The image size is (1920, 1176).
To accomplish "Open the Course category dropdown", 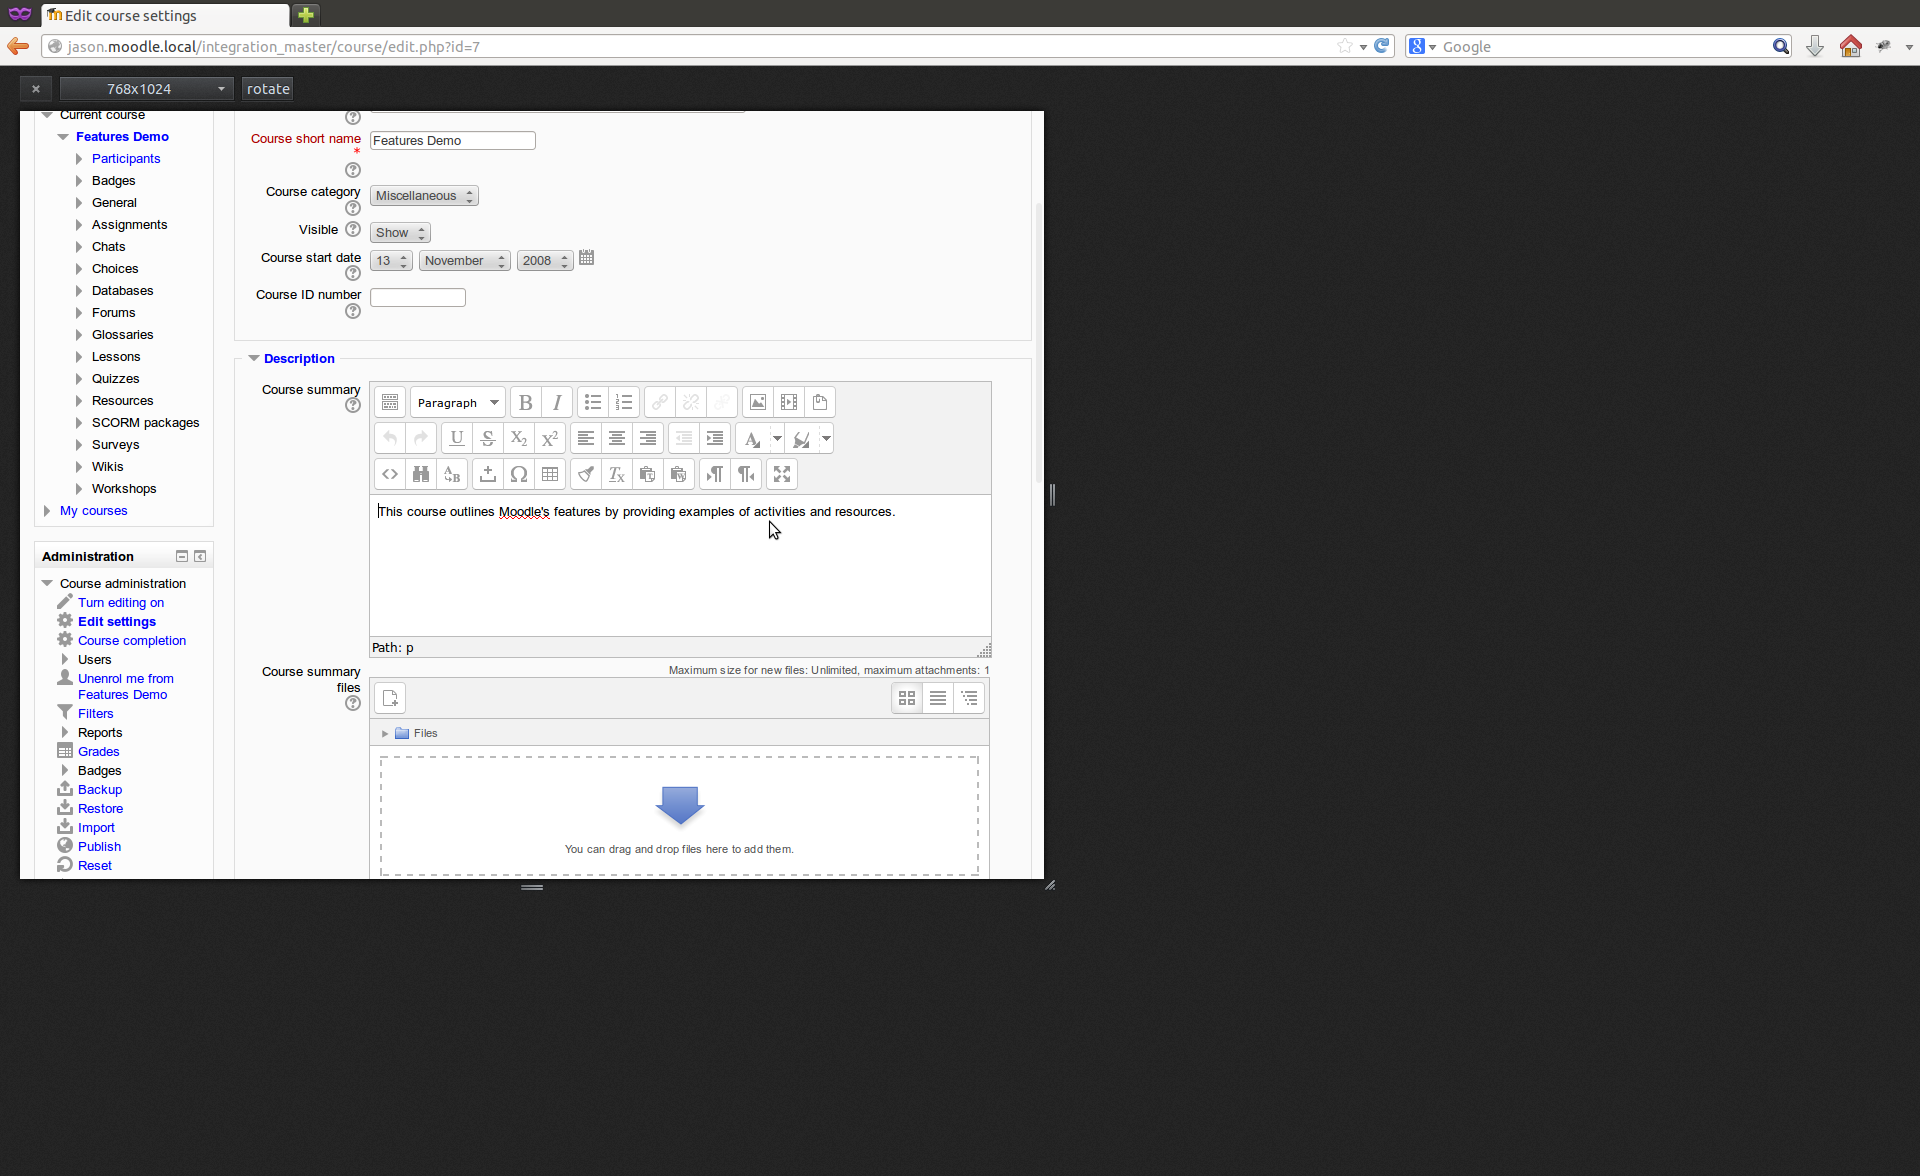I will (424, 196).
